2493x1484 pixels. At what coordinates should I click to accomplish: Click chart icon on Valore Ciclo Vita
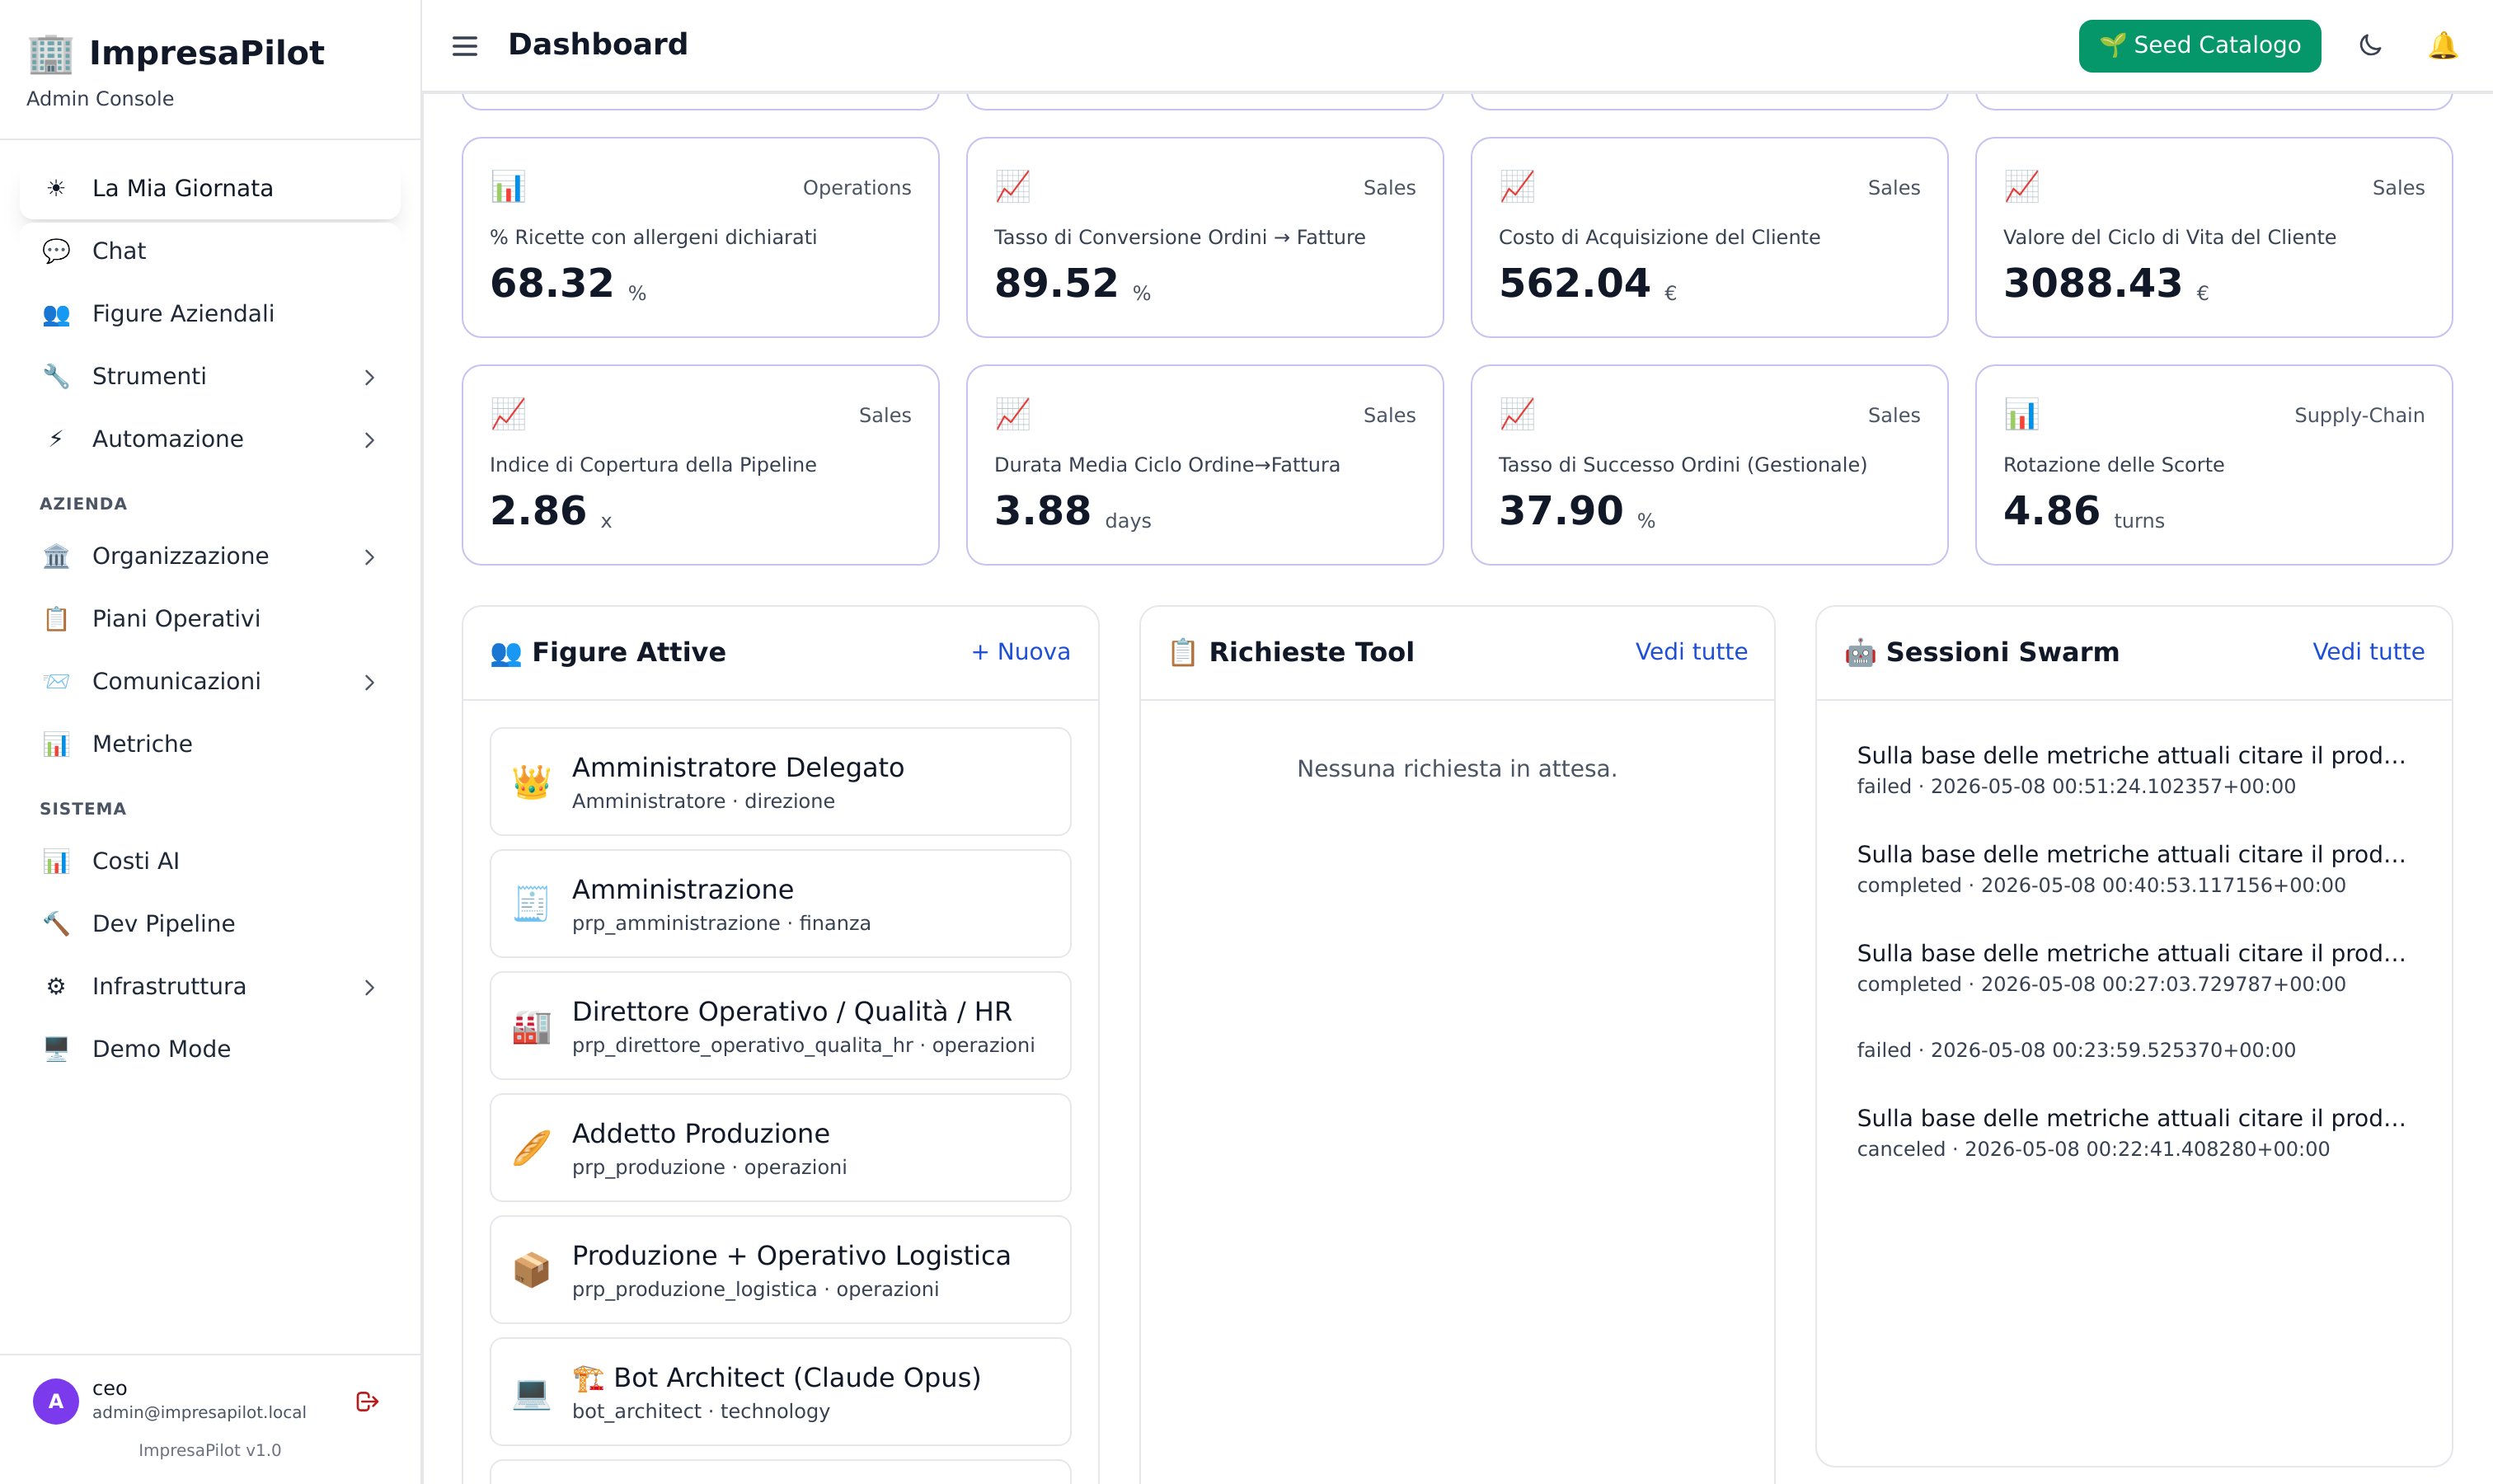pos(2021,186)
